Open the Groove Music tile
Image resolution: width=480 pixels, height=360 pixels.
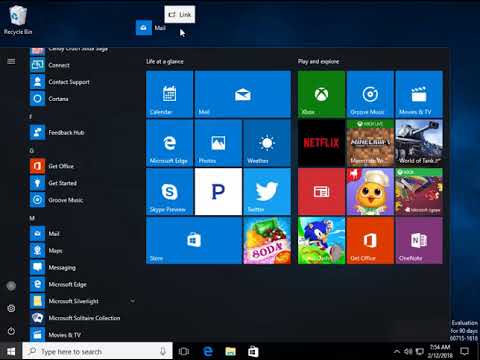(x=370, y=94)
